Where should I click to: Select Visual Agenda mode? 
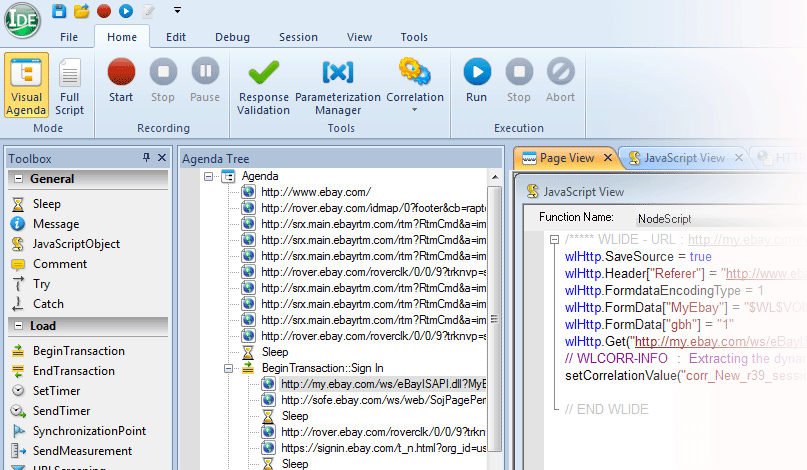(x=26, y=84)
